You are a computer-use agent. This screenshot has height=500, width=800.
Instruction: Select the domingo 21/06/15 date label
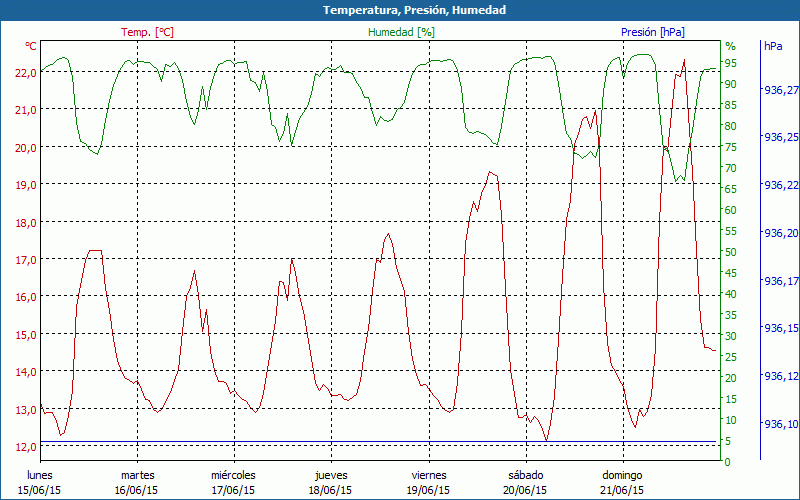click(x=622, y=483)
